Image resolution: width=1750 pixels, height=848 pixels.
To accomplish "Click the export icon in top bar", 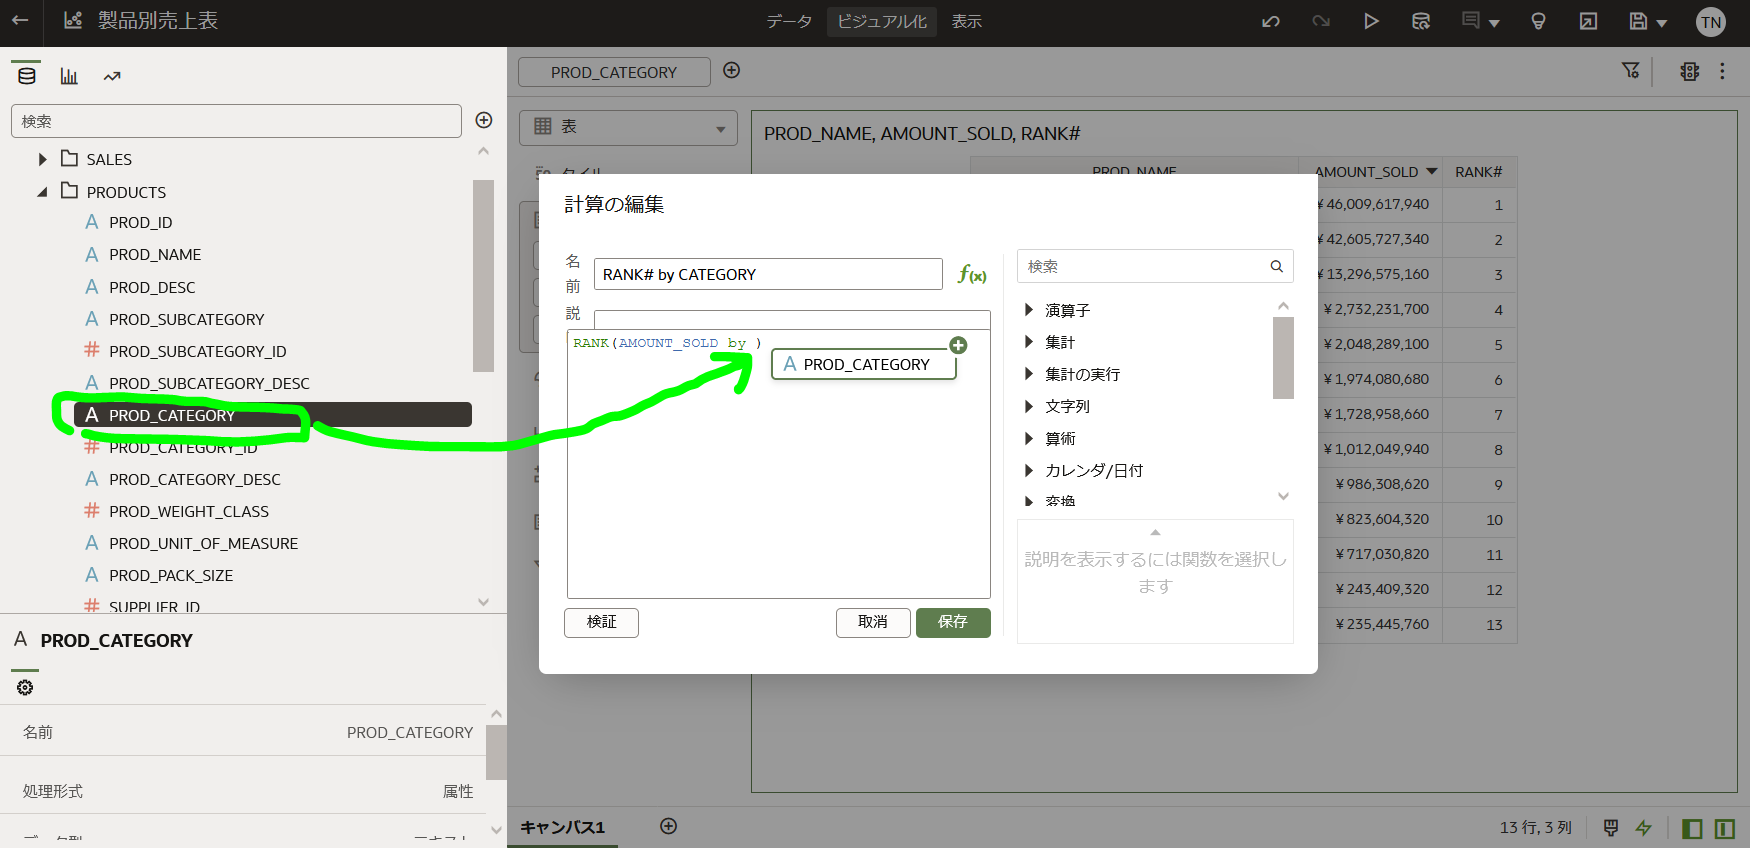I will (1588, 21).
